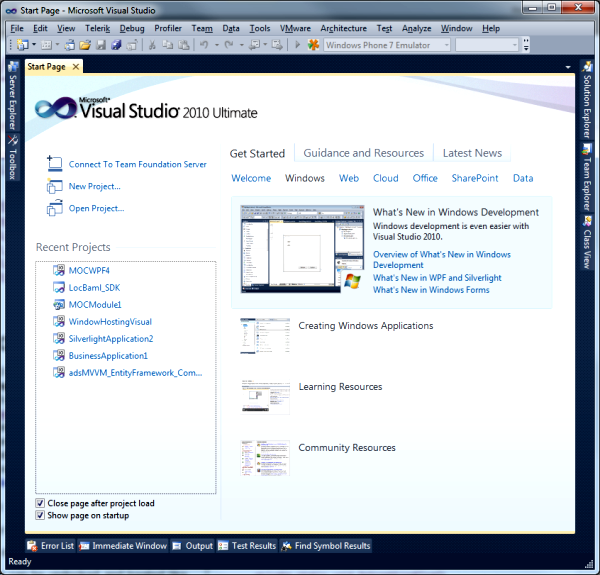Click the Start Debugging play icon
Screen dimensions: 600x575
pyautogui.click(x=297, y=45)
